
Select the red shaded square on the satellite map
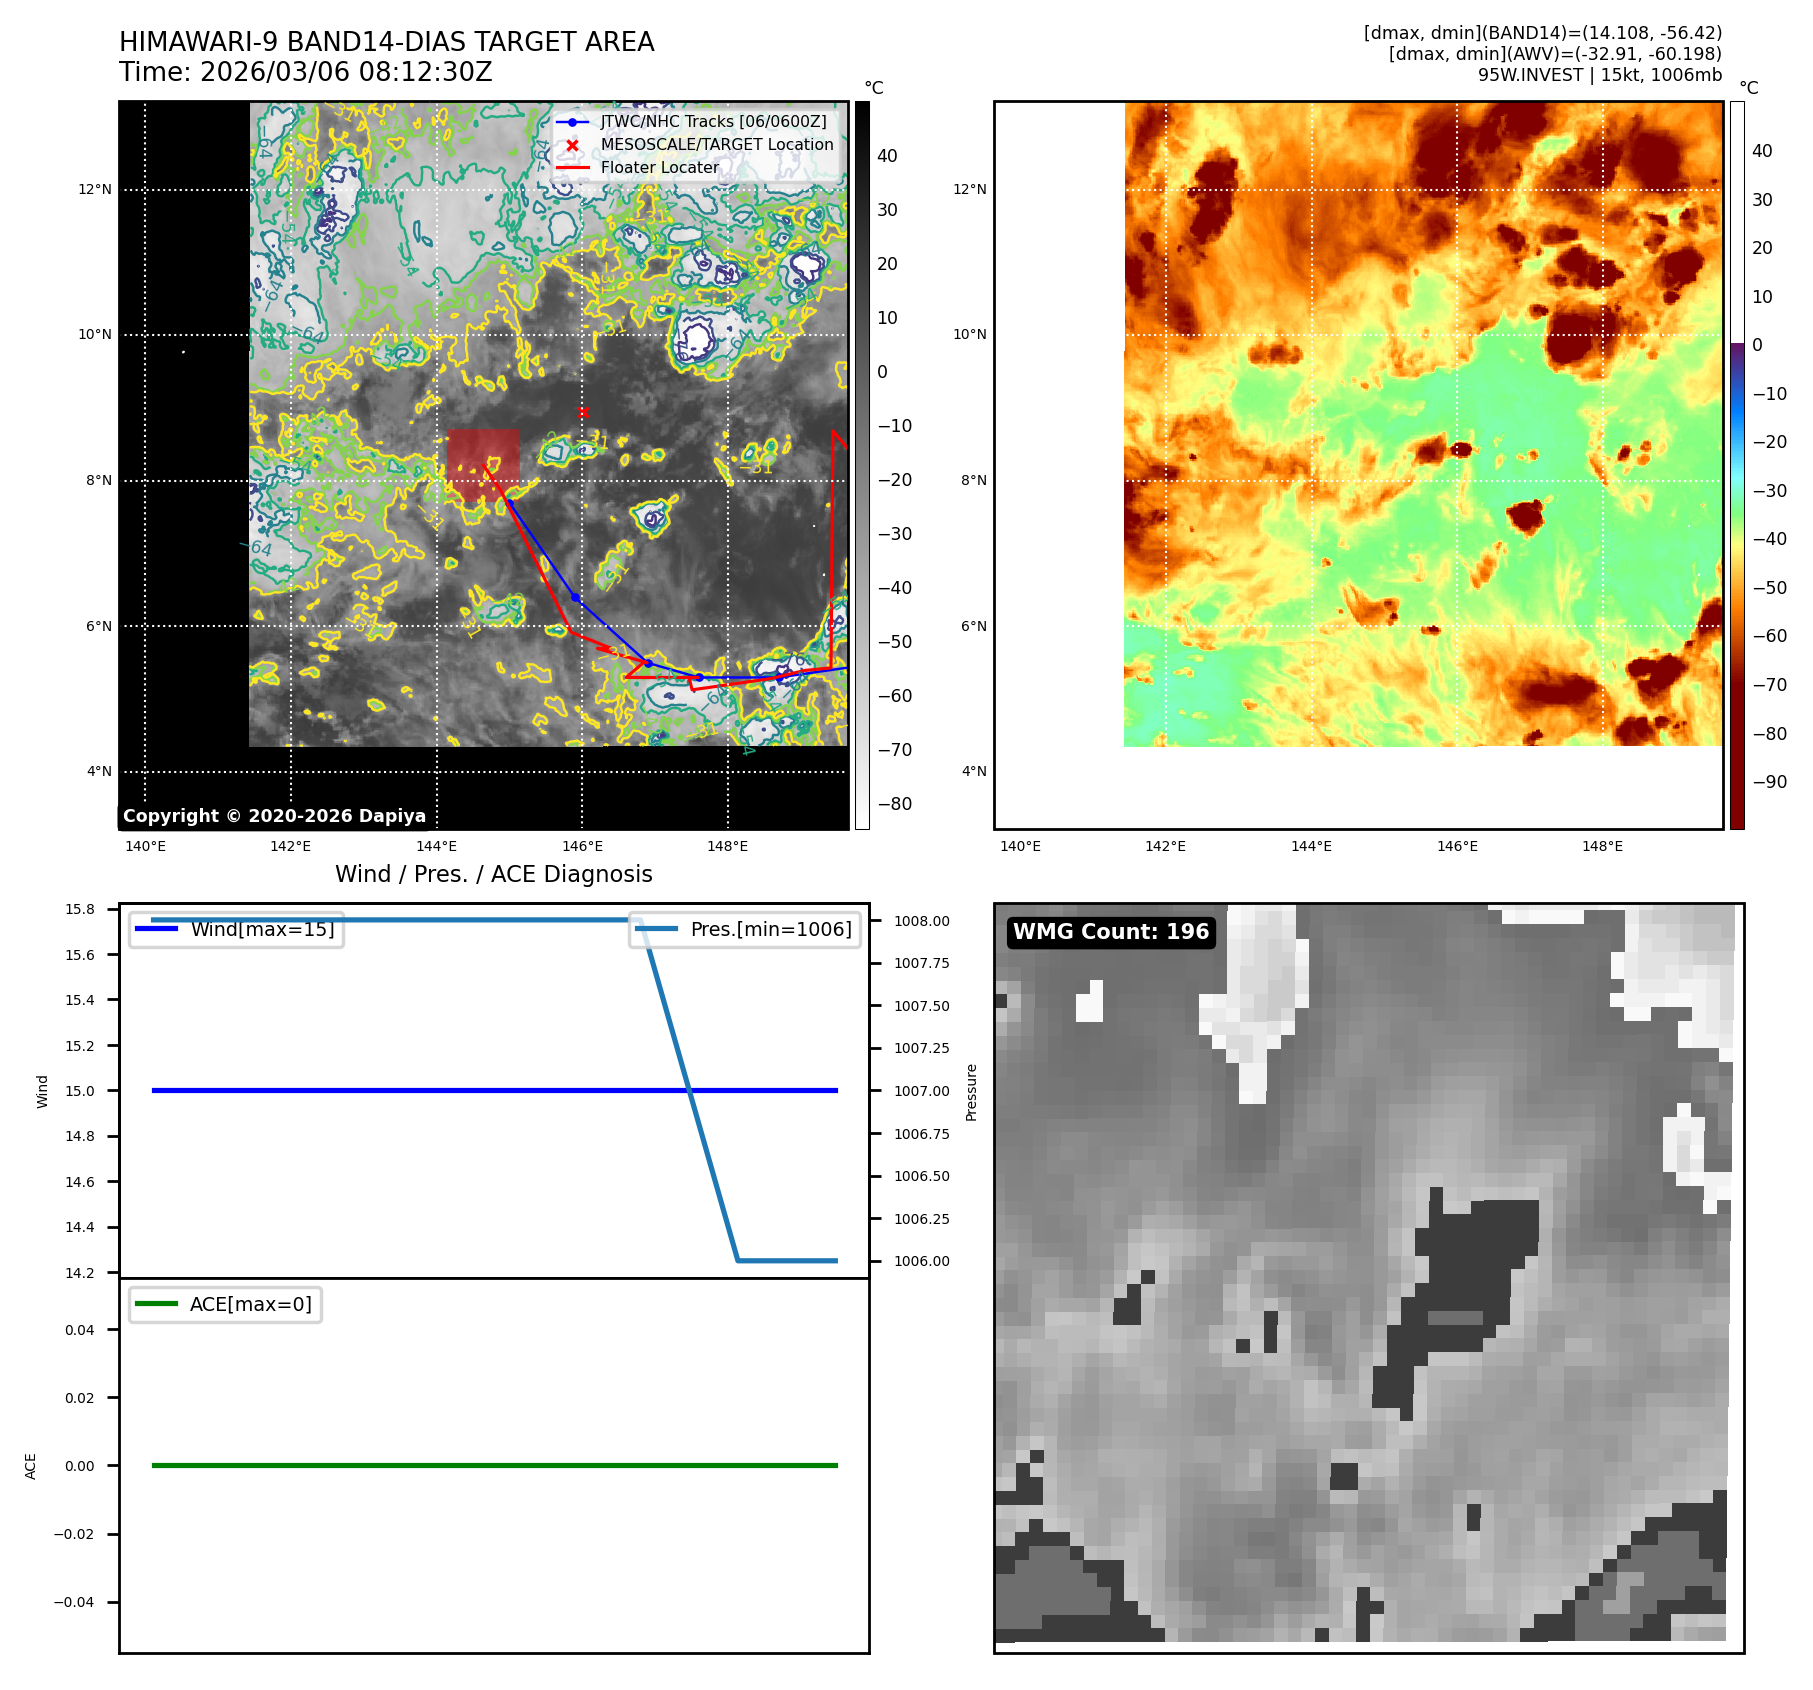tap(483, 464)
